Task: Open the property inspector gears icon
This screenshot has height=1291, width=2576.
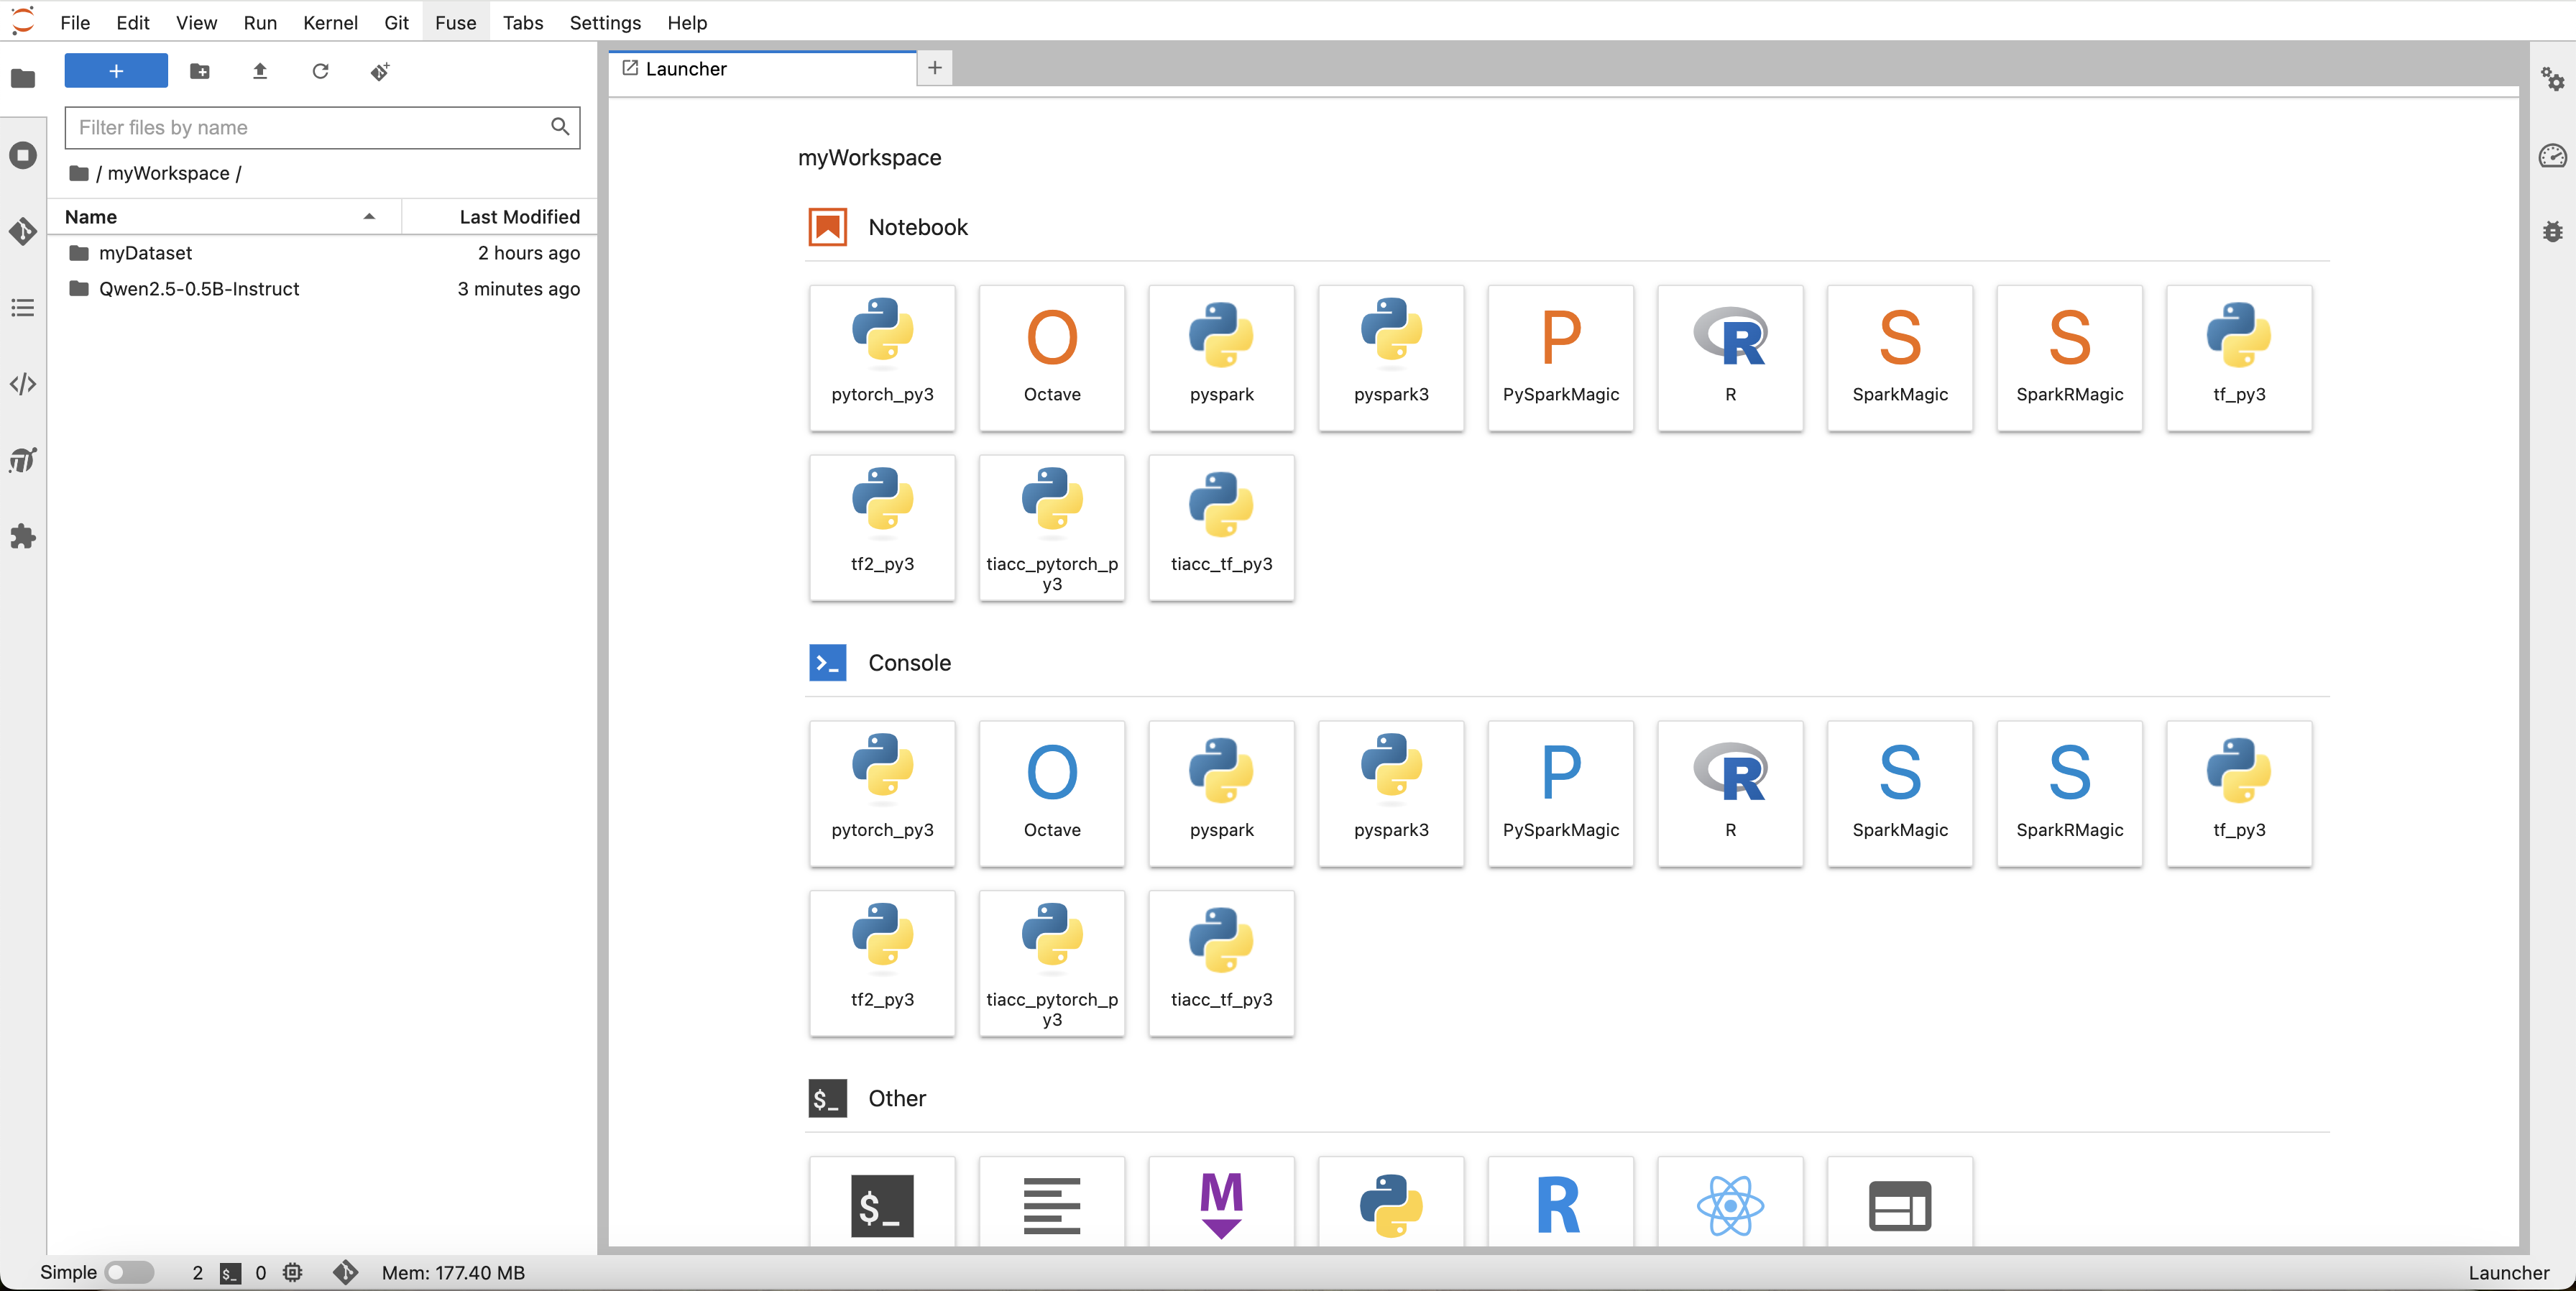Action: coord(2552,79)
